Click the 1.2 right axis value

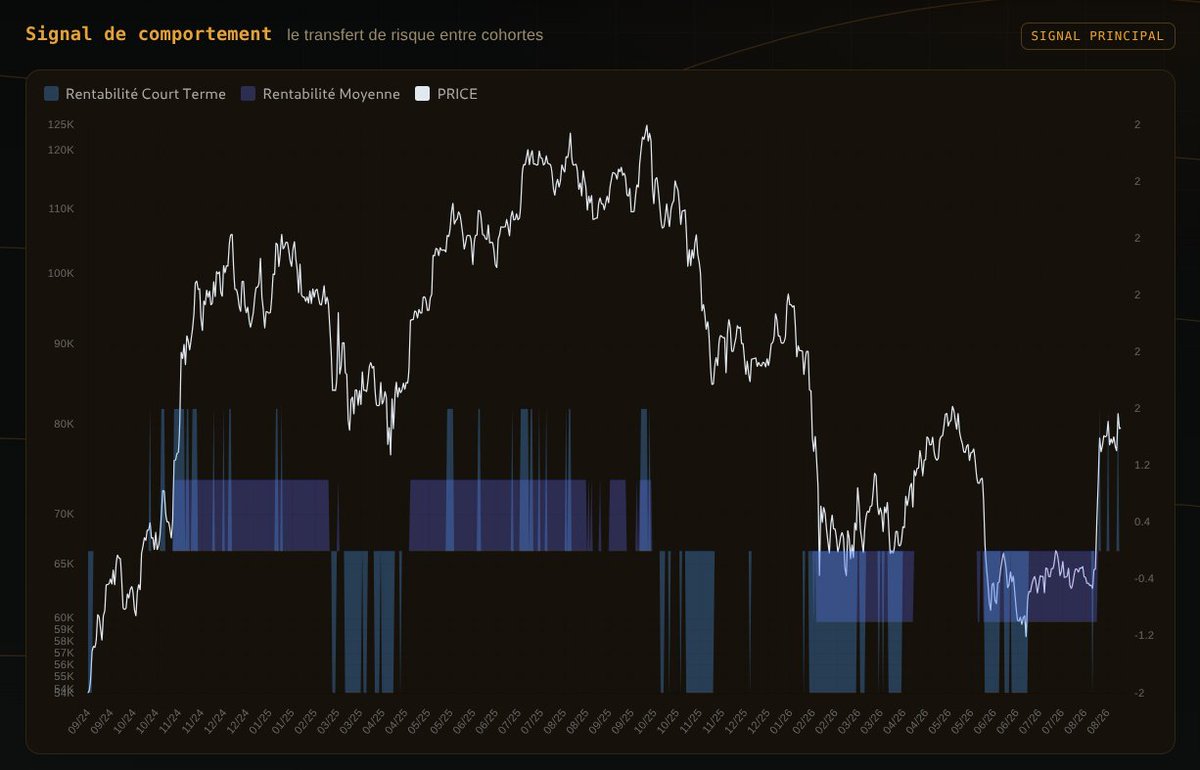coord(1142,465)
